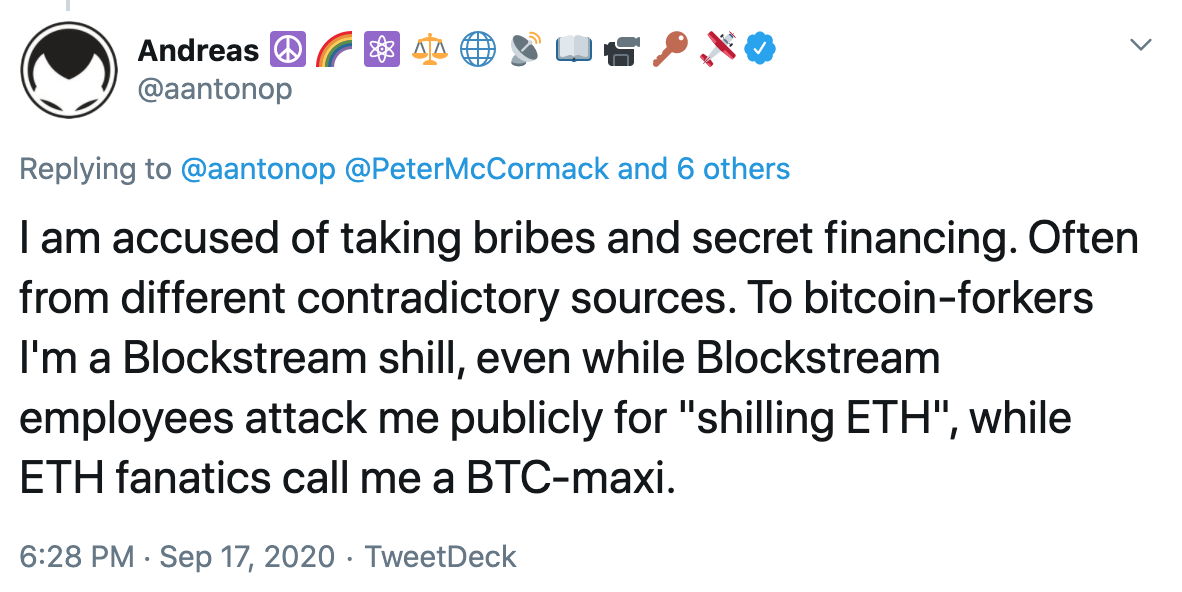
Task: Open the @aantonop mention in the replying-to line
Action: pos(258,169)
